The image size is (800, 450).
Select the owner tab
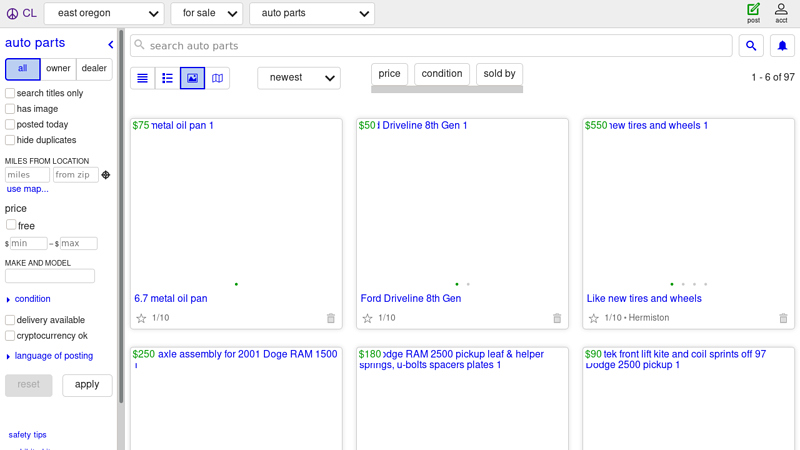58,69
